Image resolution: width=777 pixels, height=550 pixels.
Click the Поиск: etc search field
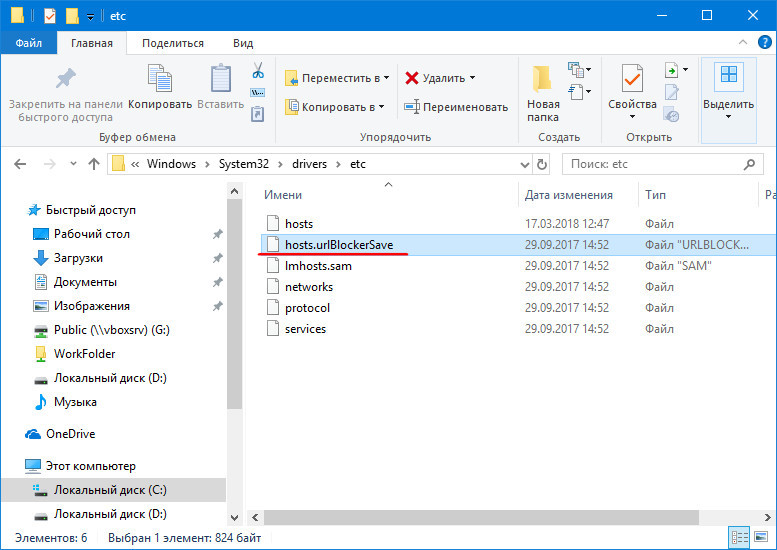click(x=663, y=164)
